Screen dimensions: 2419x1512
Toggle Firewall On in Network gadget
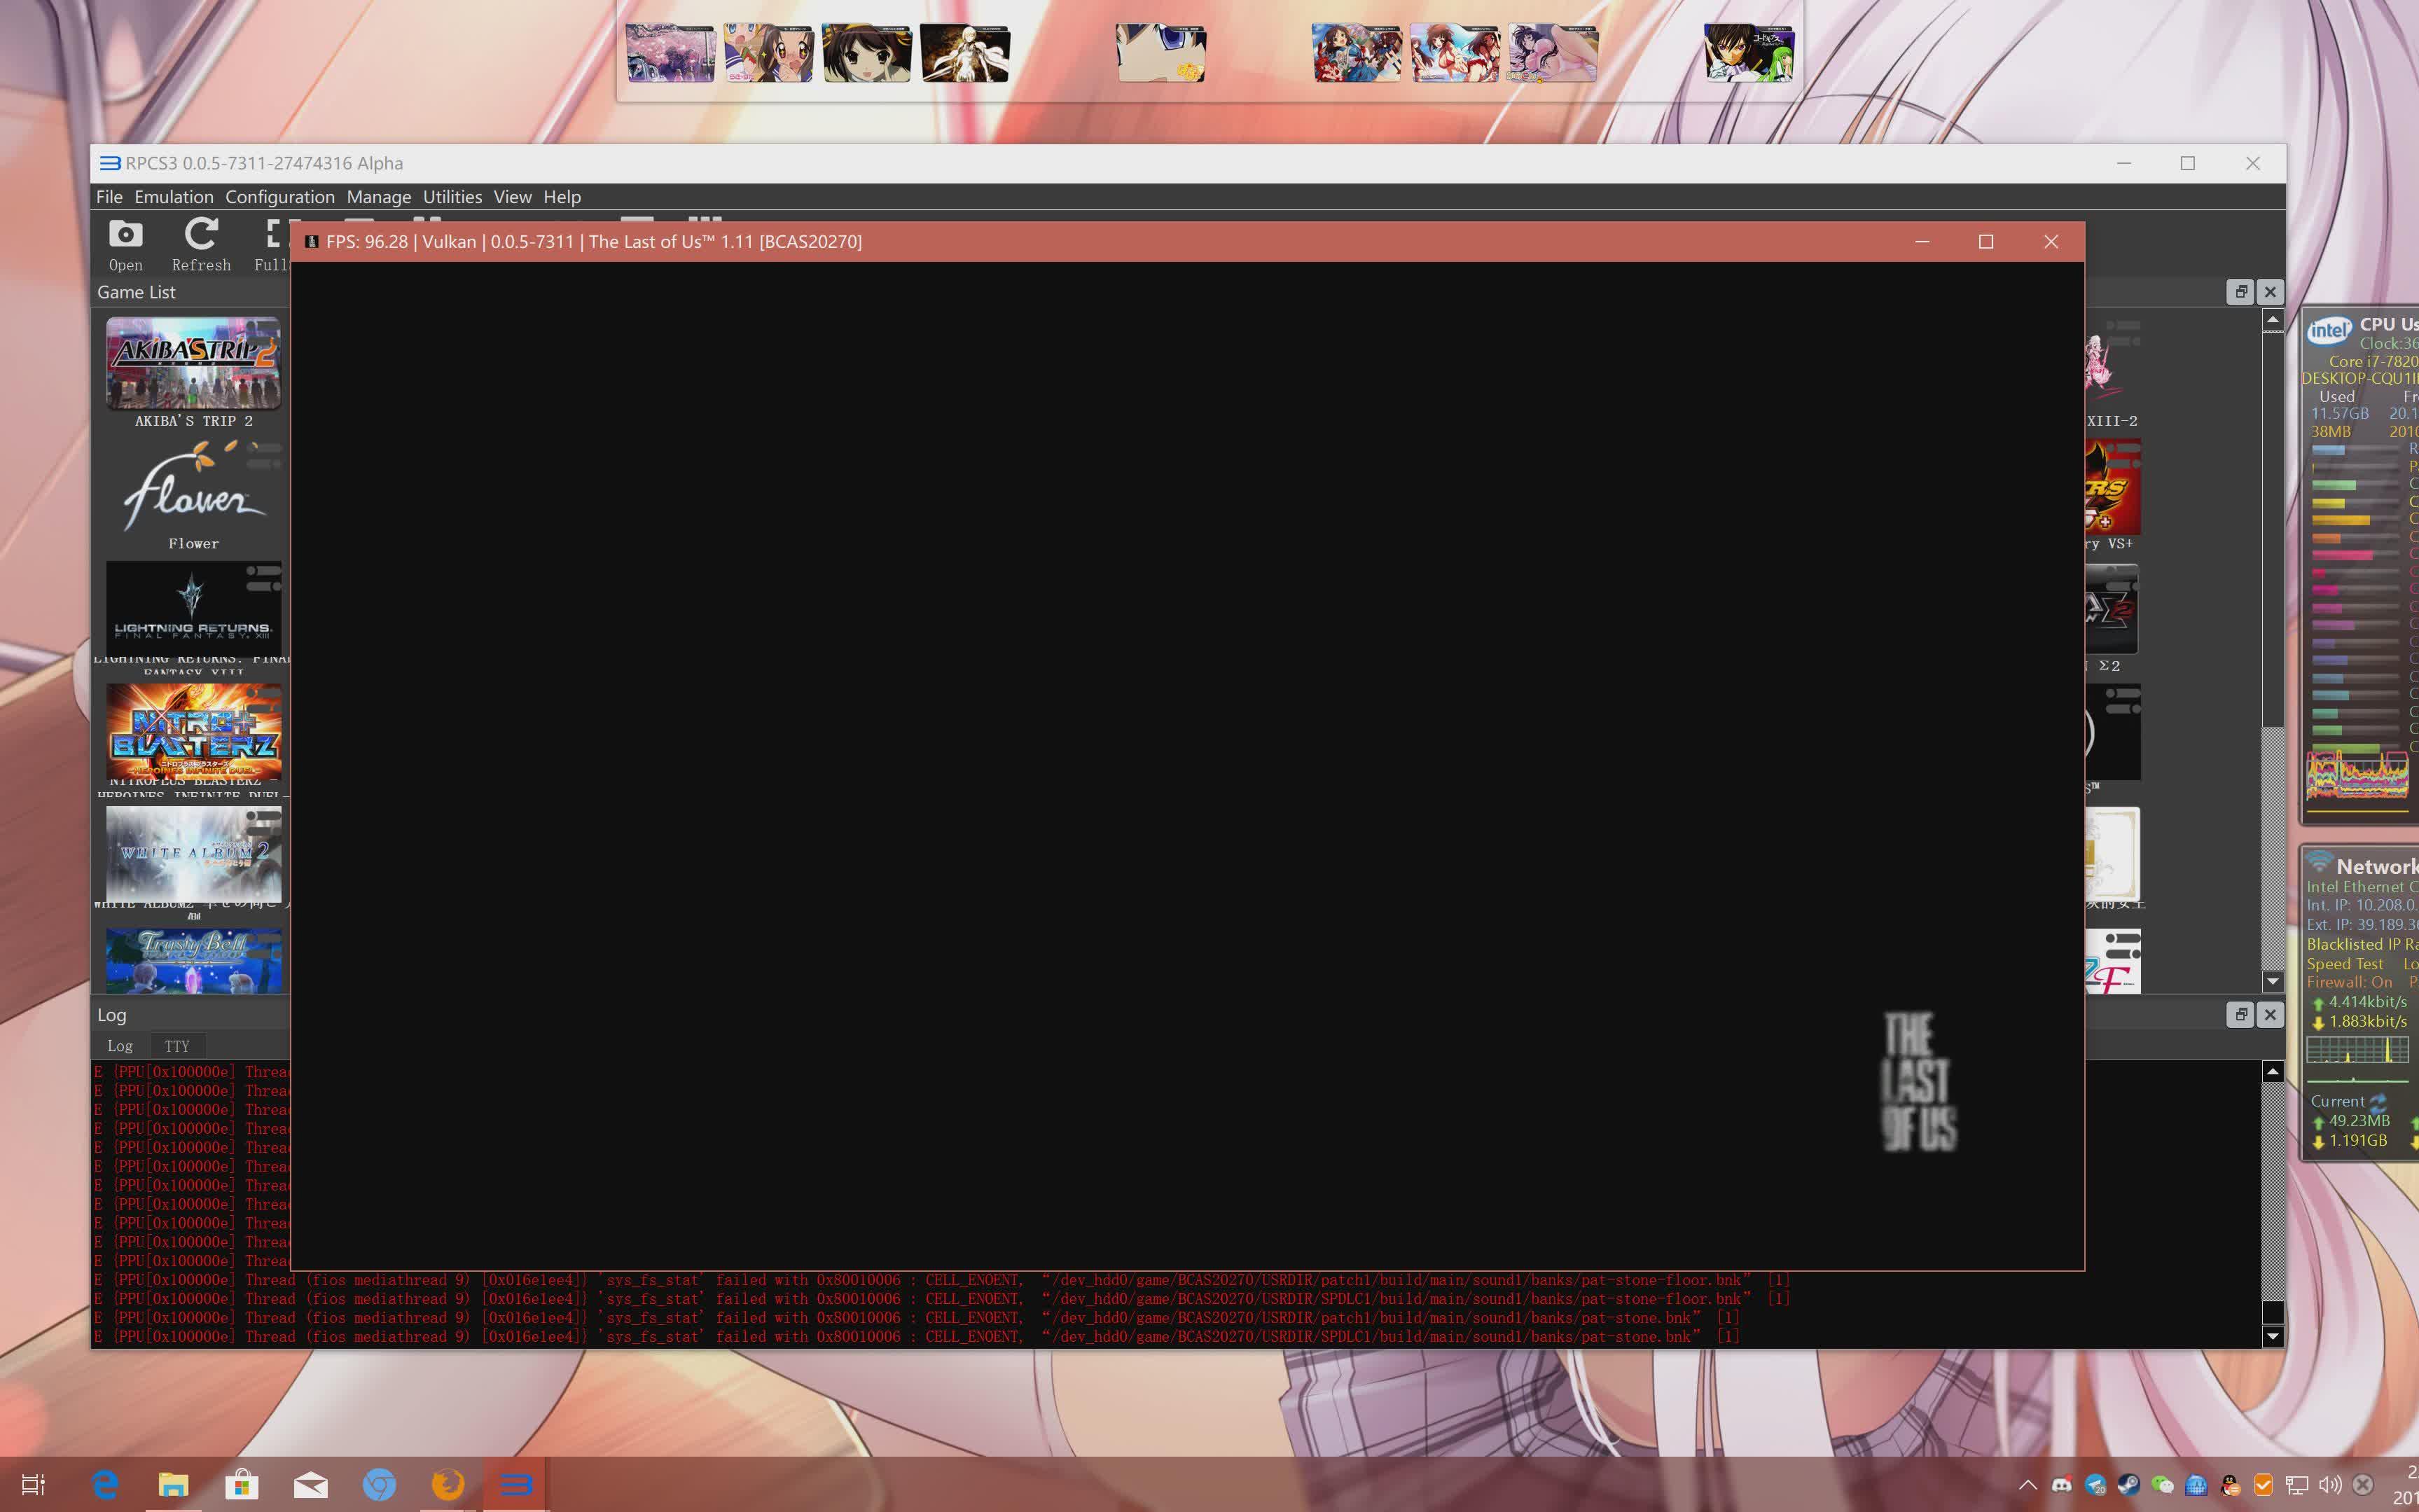[2349, 982]
